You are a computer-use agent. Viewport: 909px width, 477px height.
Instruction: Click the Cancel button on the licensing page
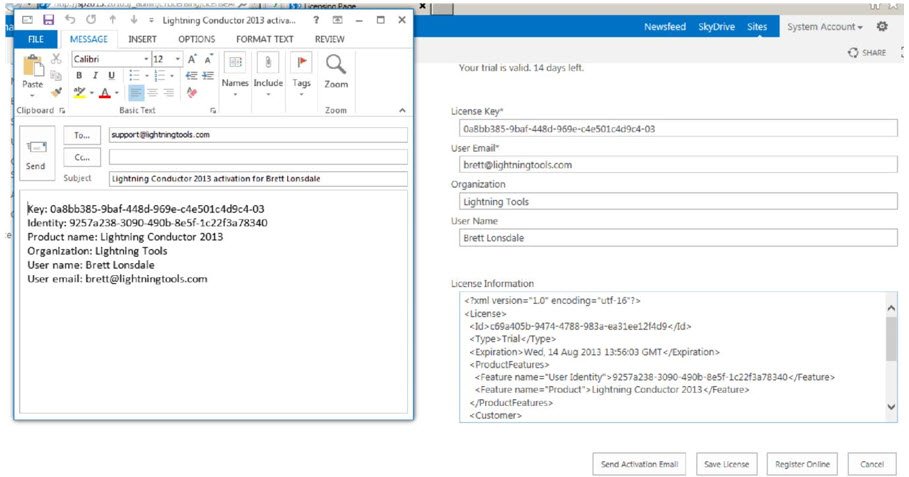pyautogui.click(x=872, y=464)
